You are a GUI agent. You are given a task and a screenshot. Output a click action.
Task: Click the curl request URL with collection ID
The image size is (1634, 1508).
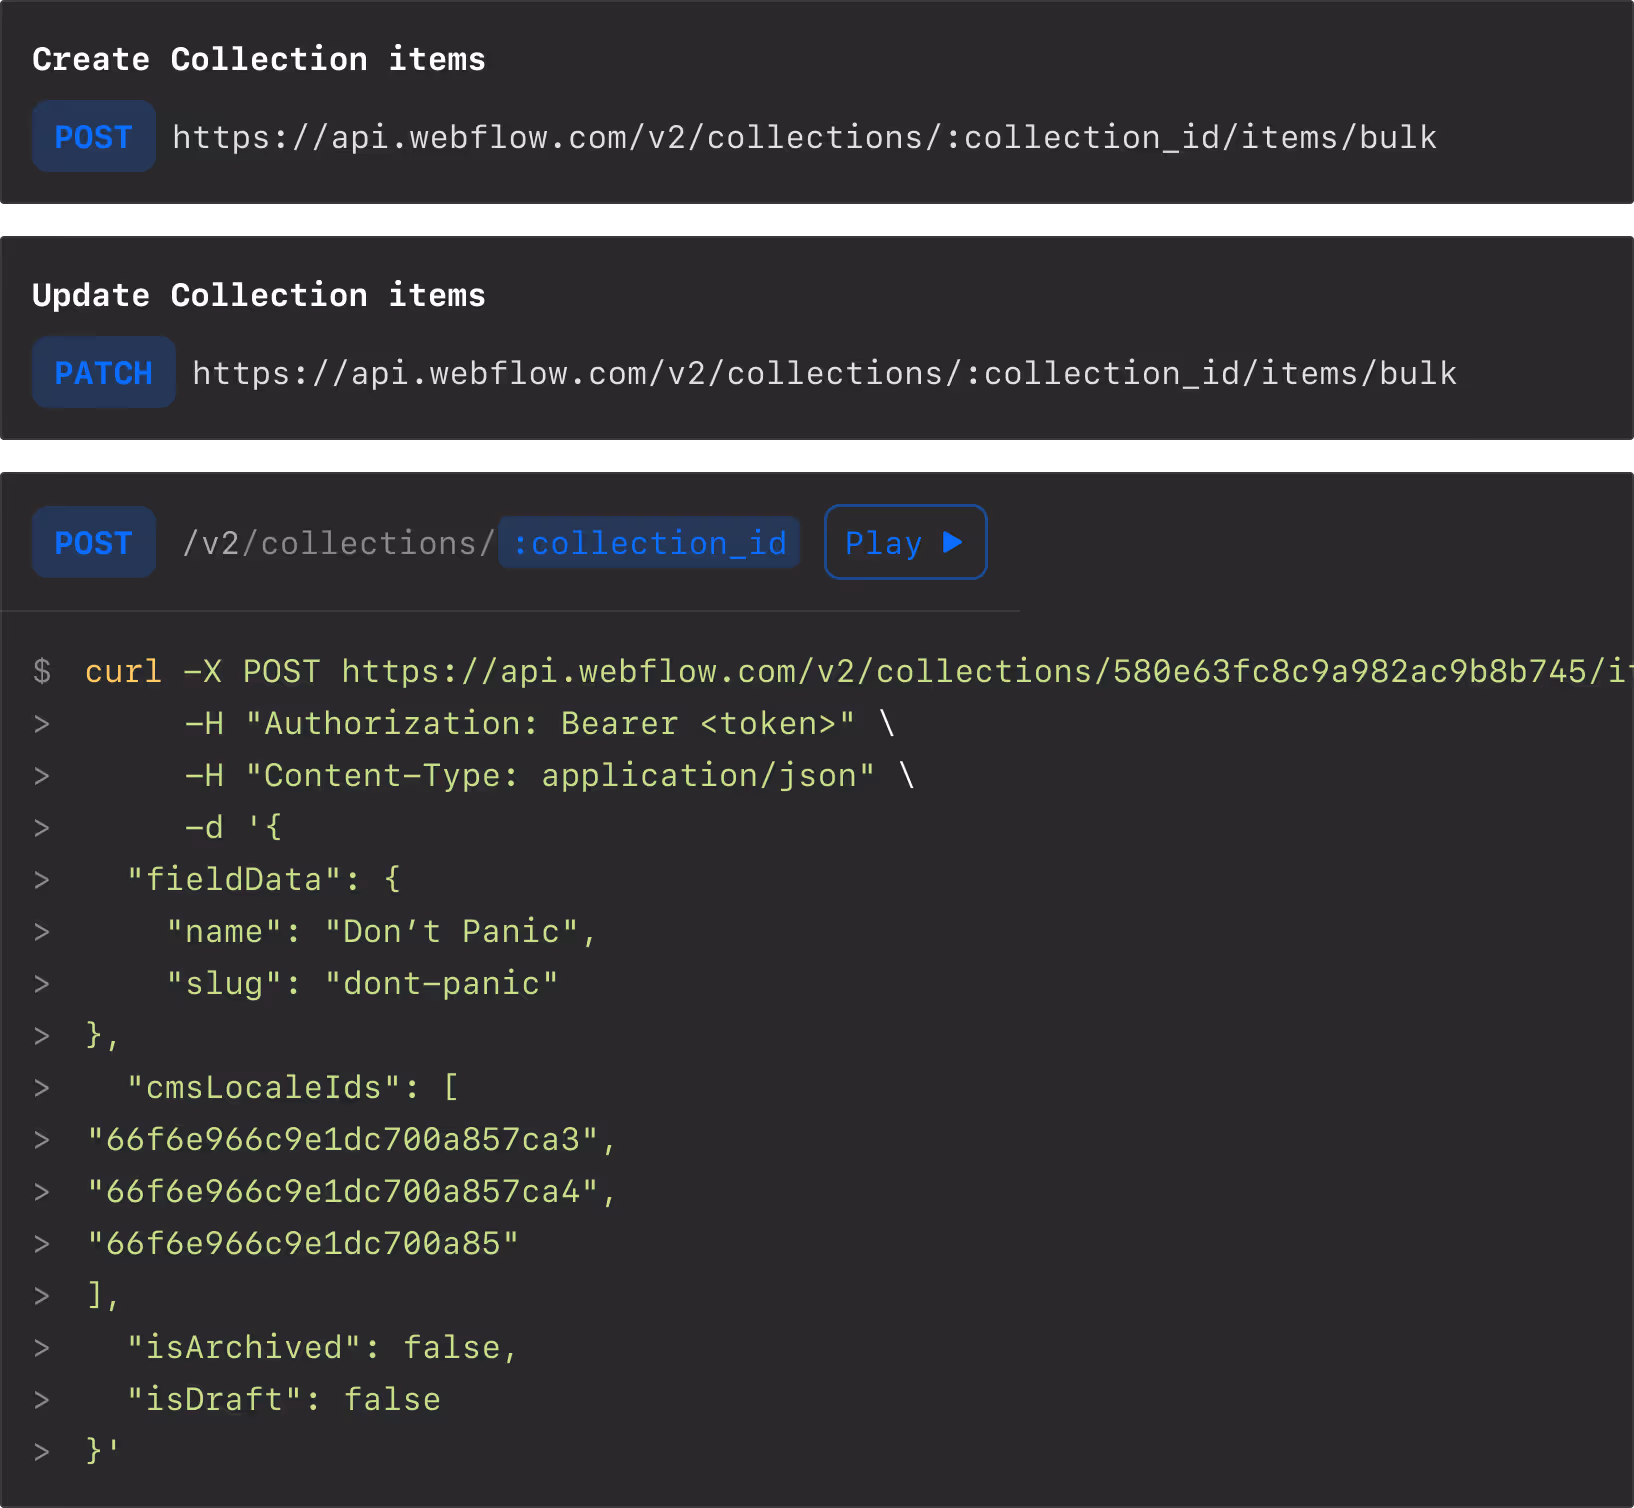pyautogui.click(x=987, y=671)
